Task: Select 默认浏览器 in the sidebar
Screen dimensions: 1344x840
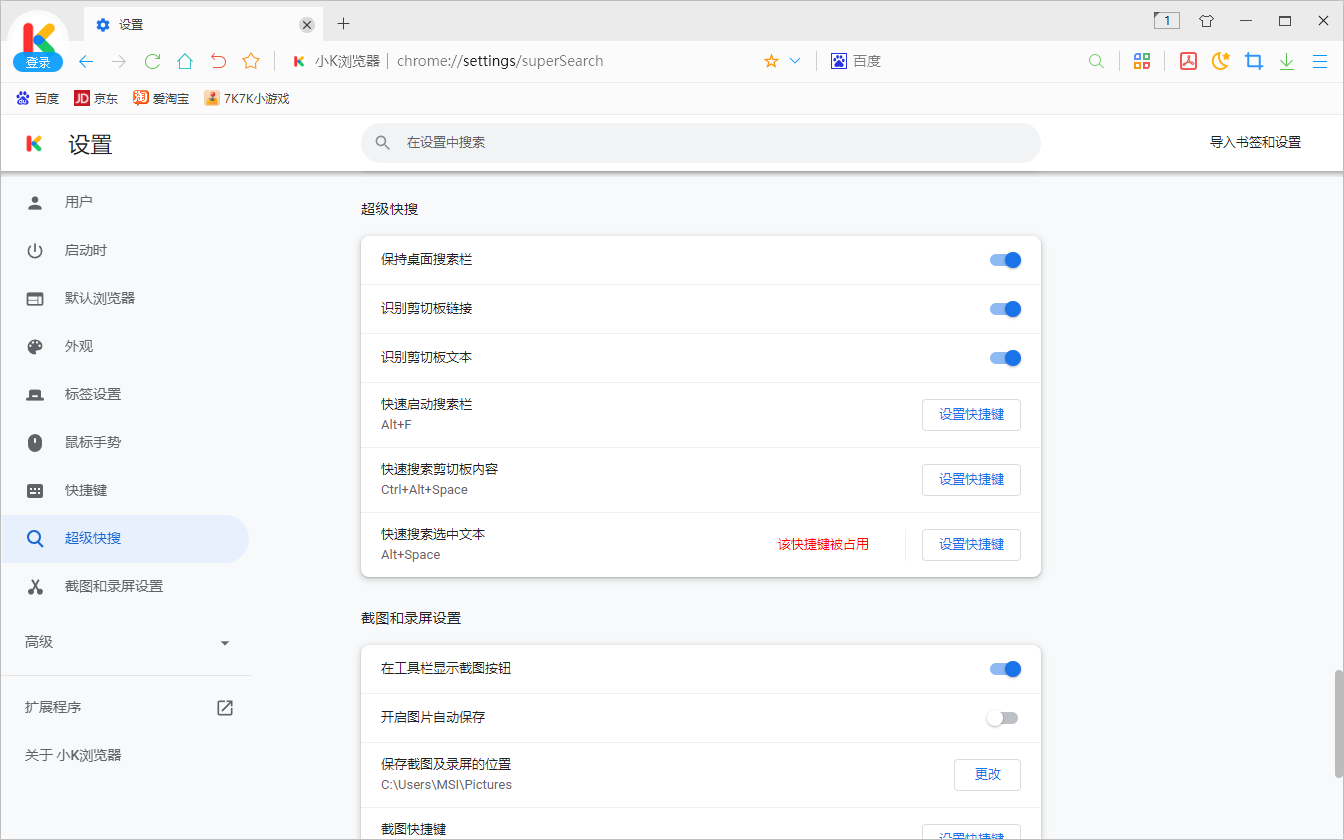Action: 125,298
